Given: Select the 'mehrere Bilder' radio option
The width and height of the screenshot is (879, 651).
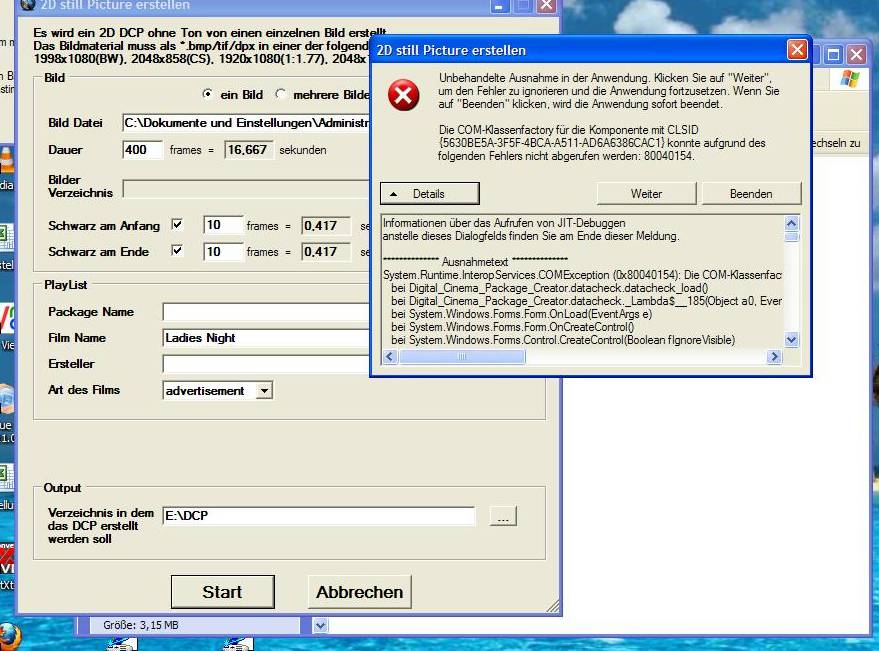Looking at the screenshot, I should (281, 95).
